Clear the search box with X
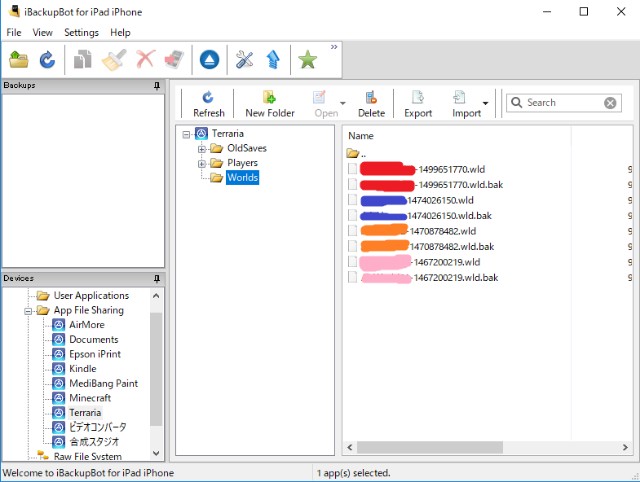640x482 pixels. (x=610, y=103)
